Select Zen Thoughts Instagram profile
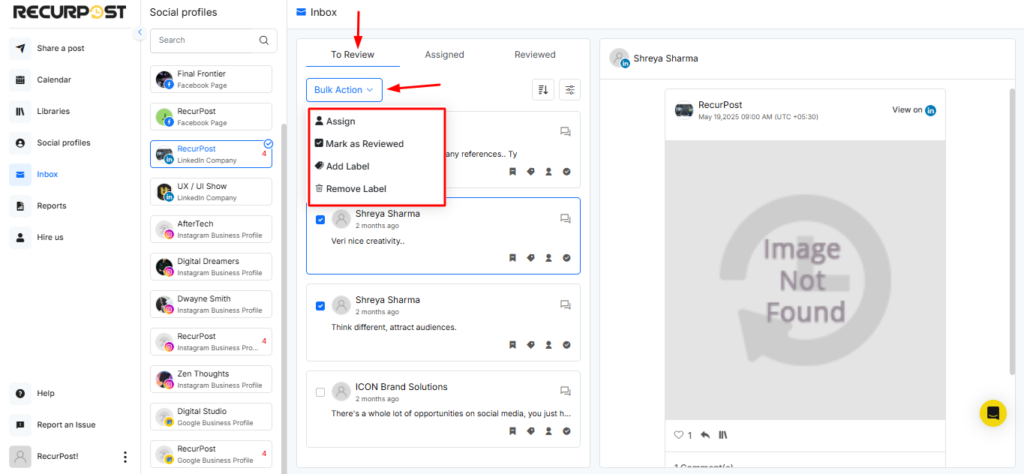Screen dimensions: 1024x474 [x=211, y=379]
